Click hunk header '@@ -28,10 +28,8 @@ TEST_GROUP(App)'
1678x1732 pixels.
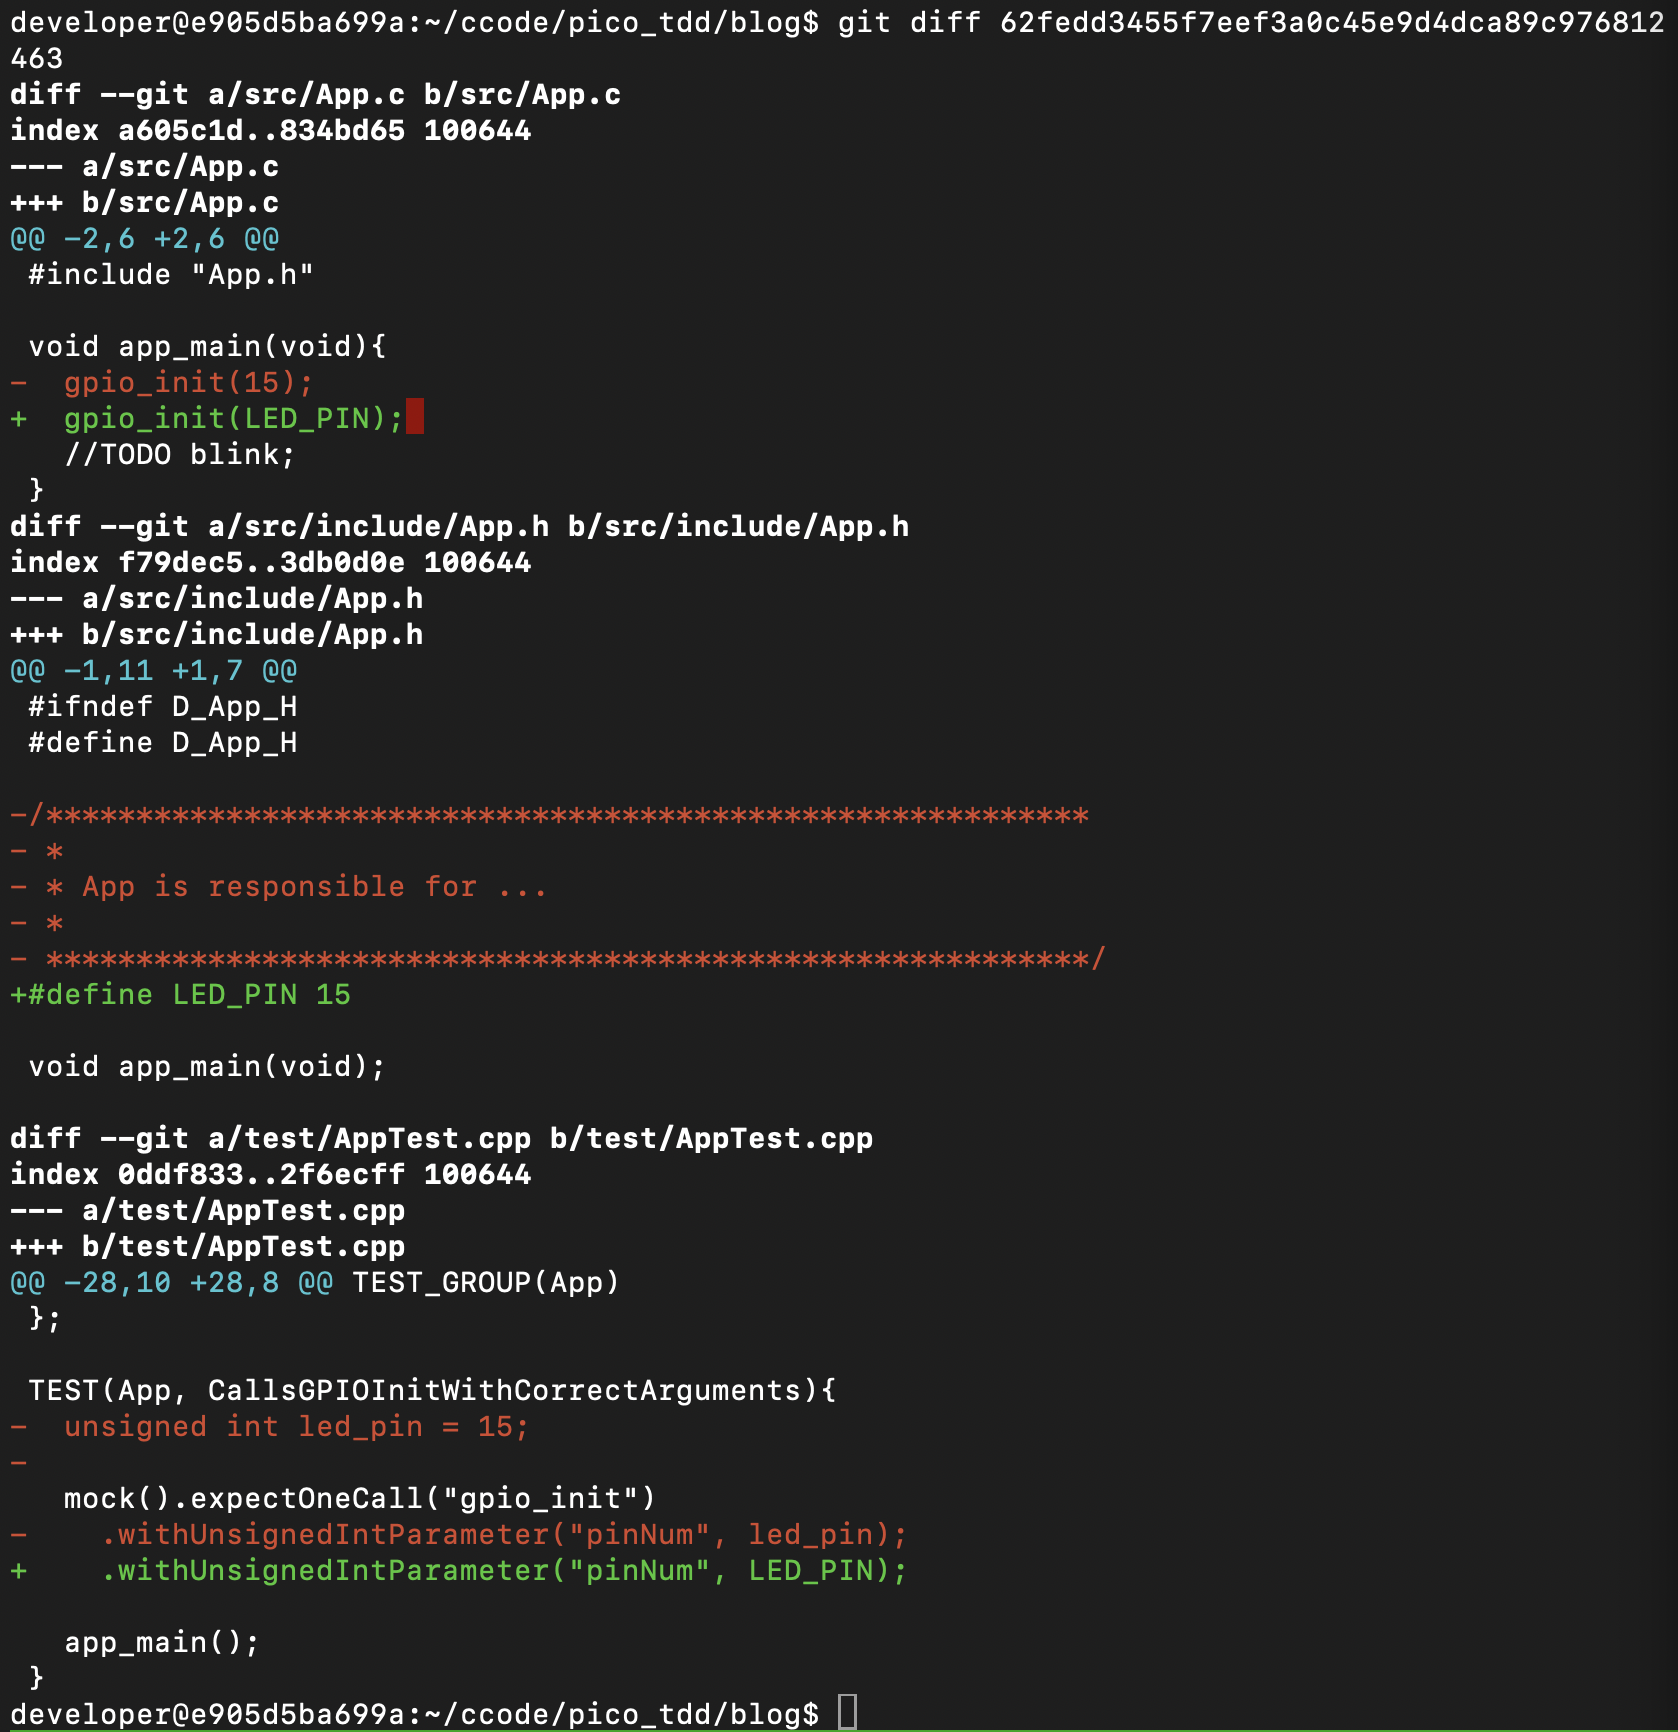(x=315, y=1283)
